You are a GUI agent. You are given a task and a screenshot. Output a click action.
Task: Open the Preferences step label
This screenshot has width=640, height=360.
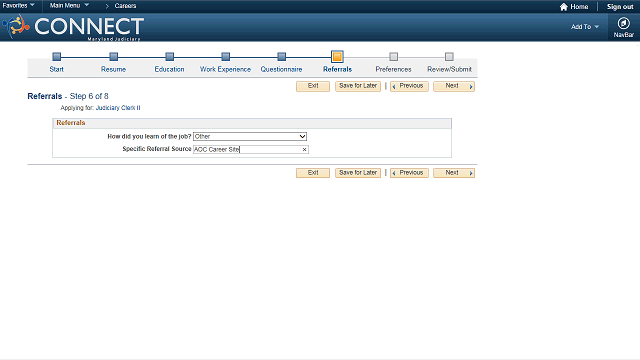[393, 69]
